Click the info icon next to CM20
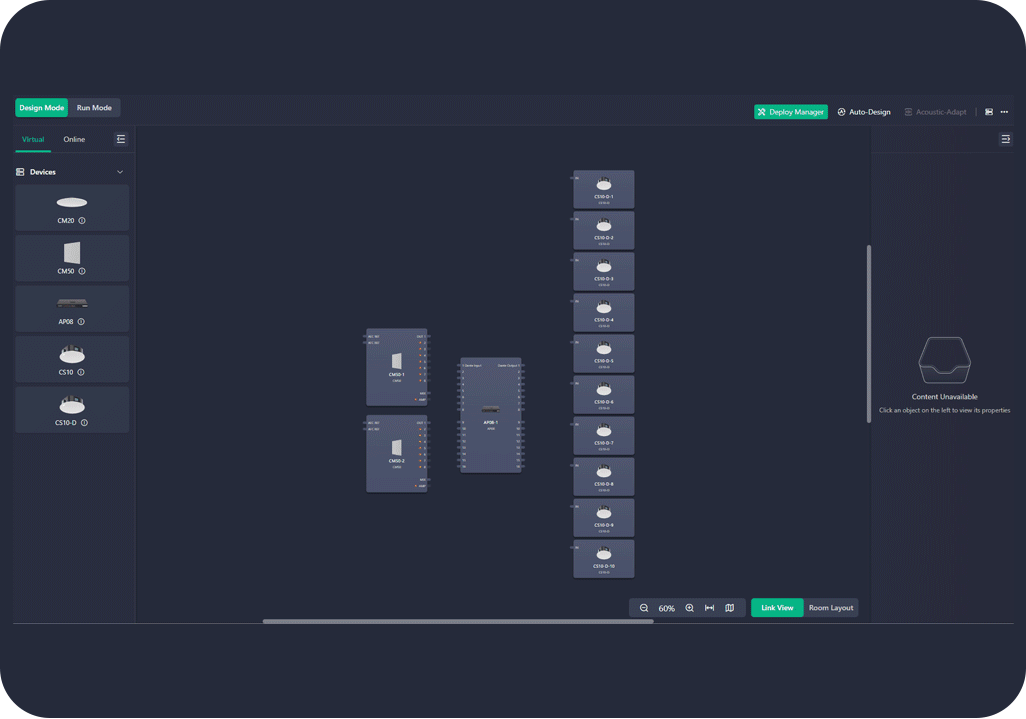Screen dimensions: 1026x719 tap(82, 221)
